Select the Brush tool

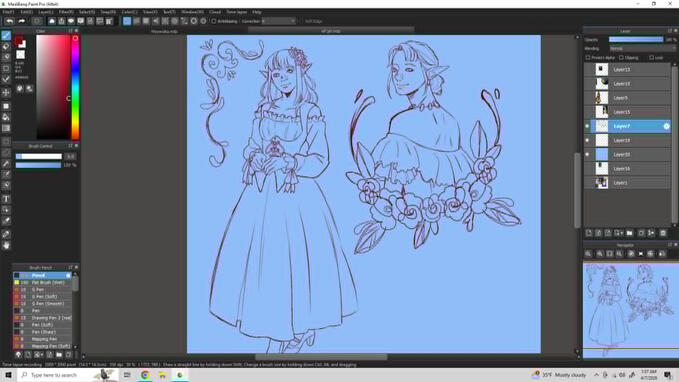(6, 36)
